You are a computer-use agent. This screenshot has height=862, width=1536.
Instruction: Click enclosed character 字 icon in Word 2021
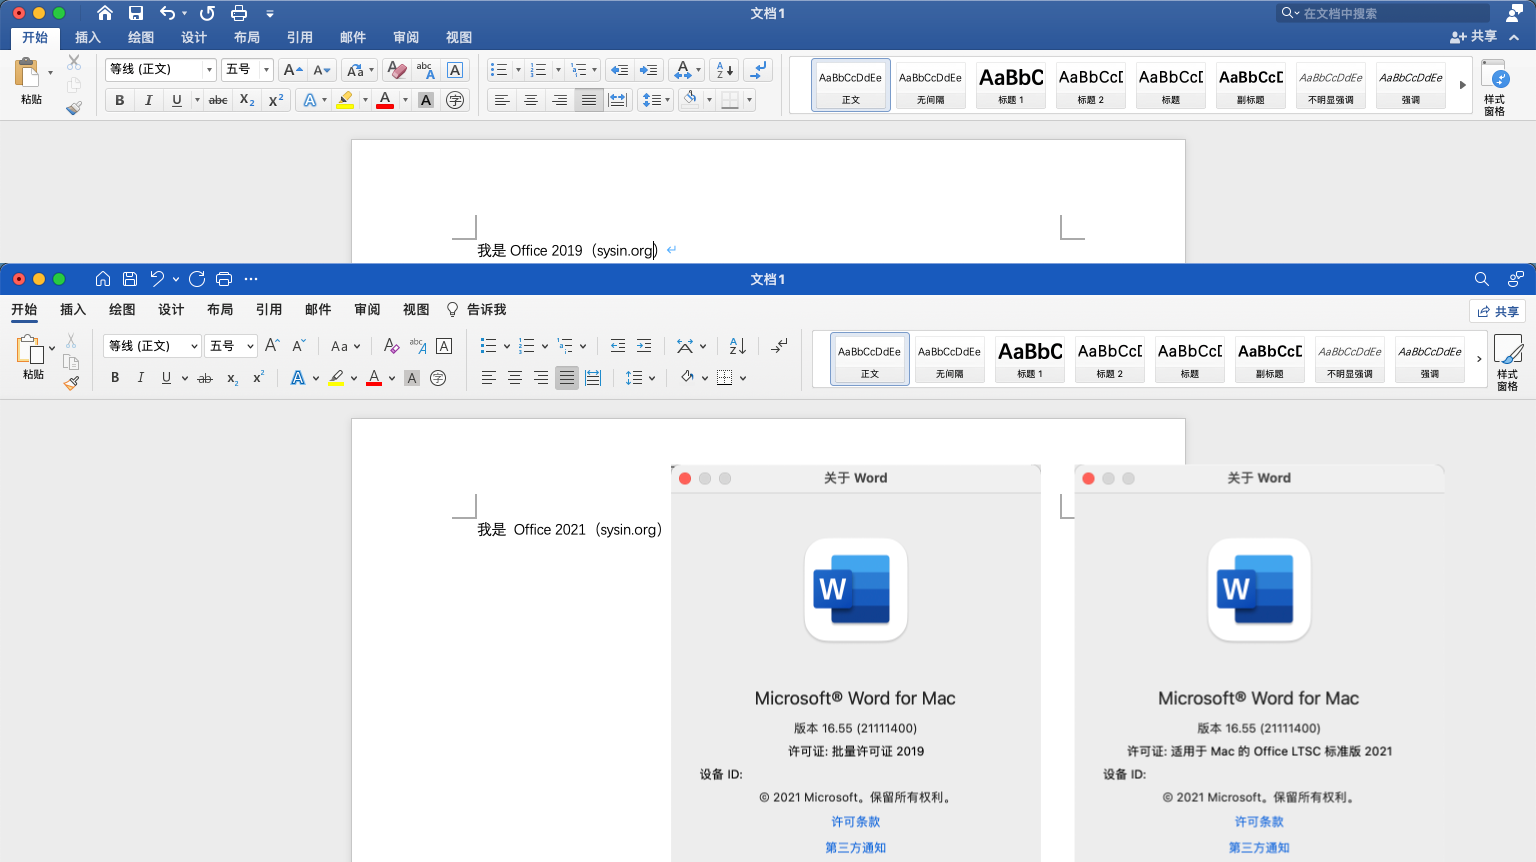coord(438,378)
